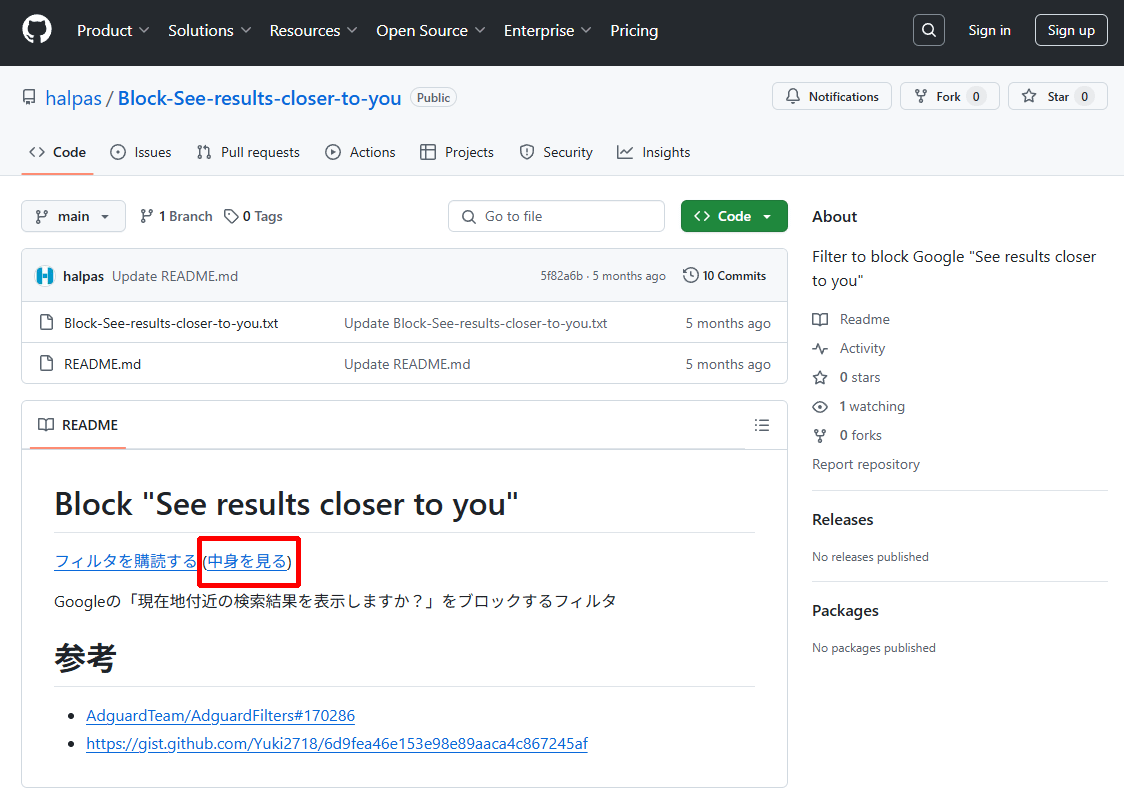Open the Actions tab
Image resolution: width=1124 pixels, height=801 pixels.
(360, 152)
